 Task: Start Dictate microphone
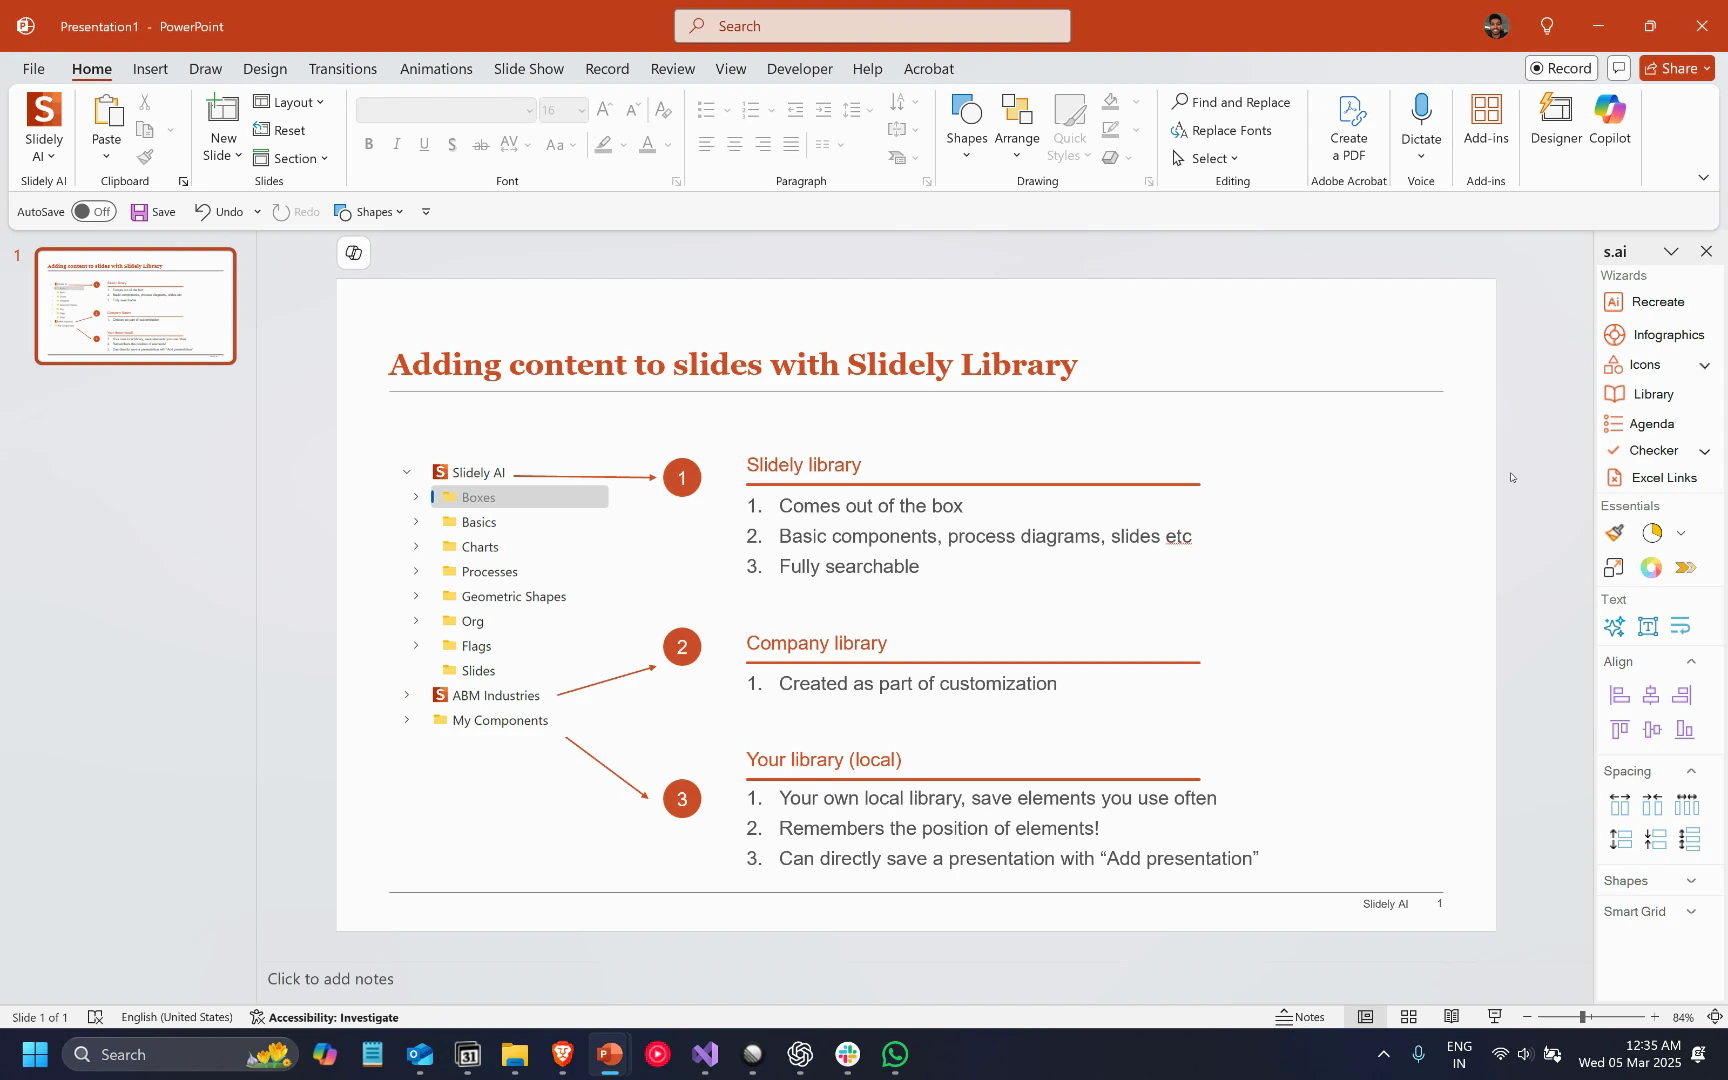point(1421,128)
